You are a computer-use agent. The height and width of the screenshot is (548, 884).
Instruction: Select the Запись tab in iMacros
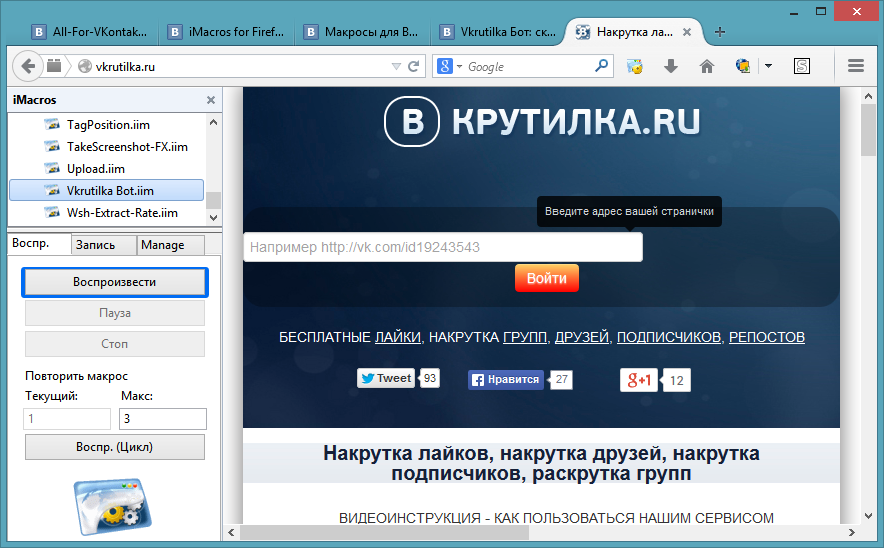tap(103, 245)
